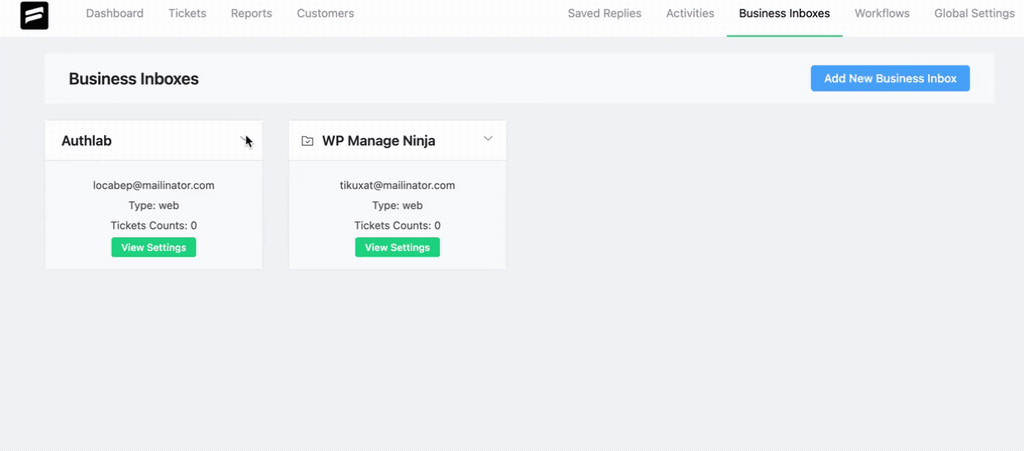Click "Tickets Counts: 0" under WP Manage Ninja

(x=397, y=226)
